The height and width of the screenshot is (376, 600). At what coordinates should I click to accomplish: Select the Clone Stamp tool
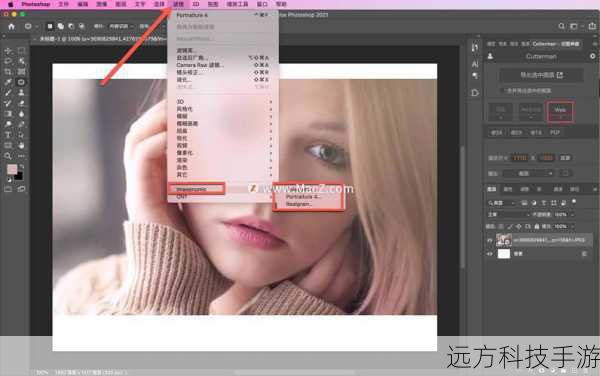click(x=21, y=93)
